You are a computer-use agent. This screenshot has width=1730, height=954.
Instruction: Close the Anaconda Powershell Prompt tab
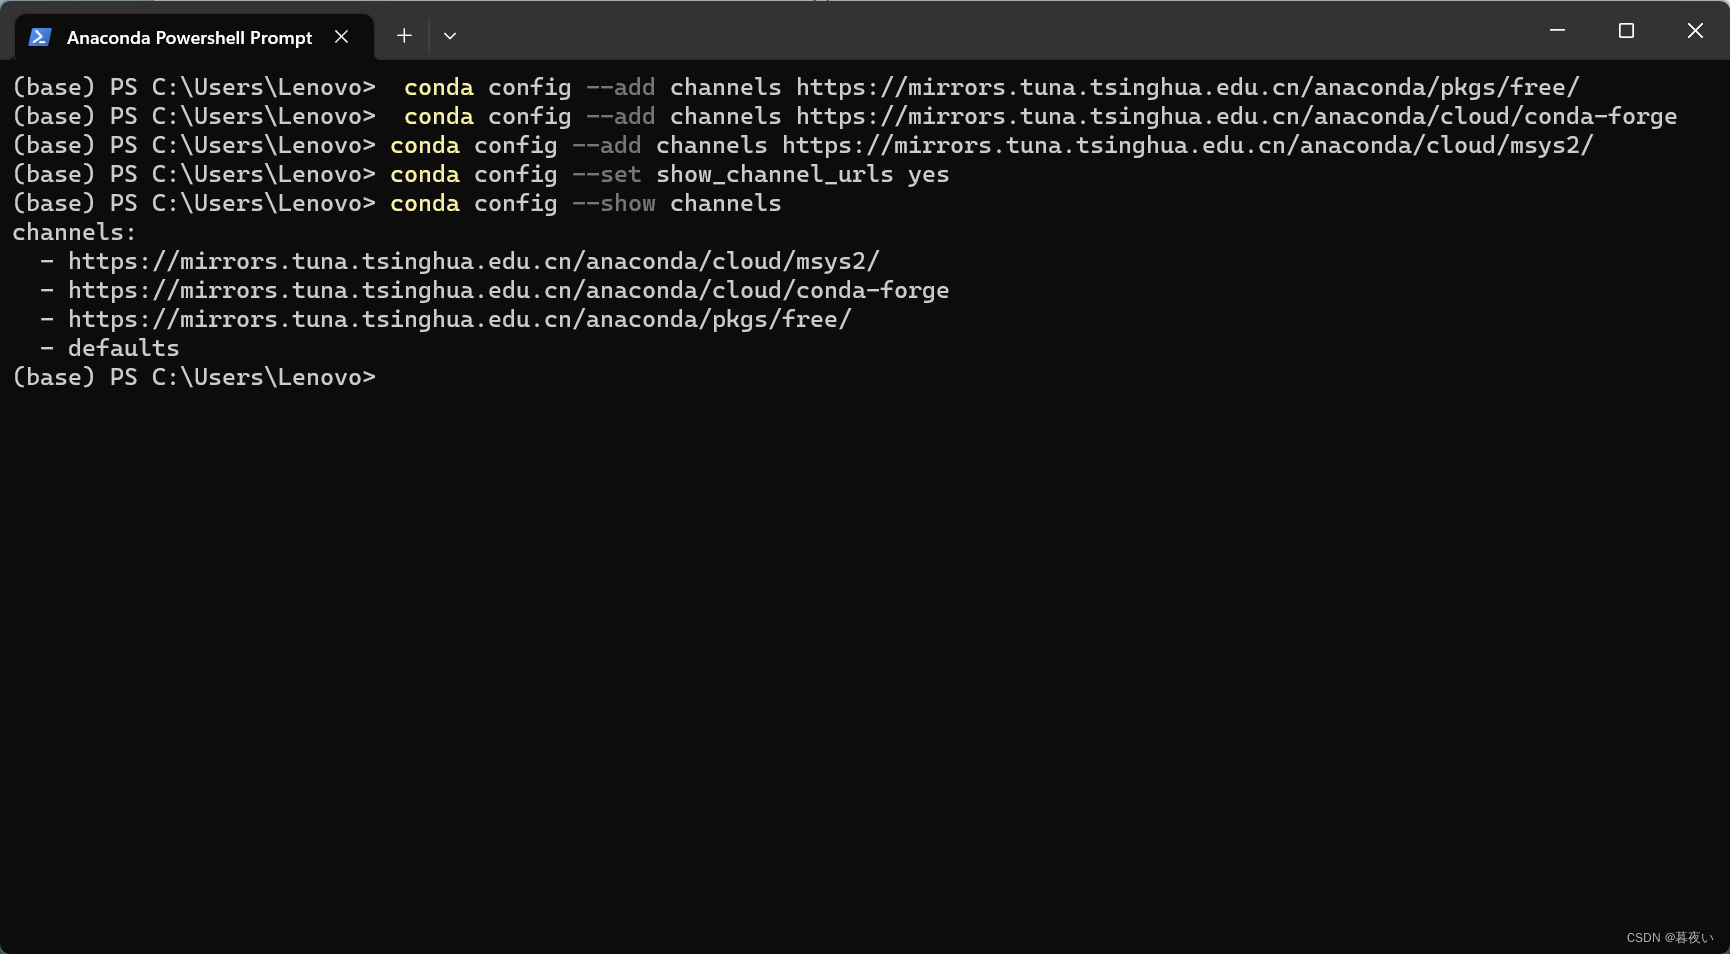tap(342, 37)
